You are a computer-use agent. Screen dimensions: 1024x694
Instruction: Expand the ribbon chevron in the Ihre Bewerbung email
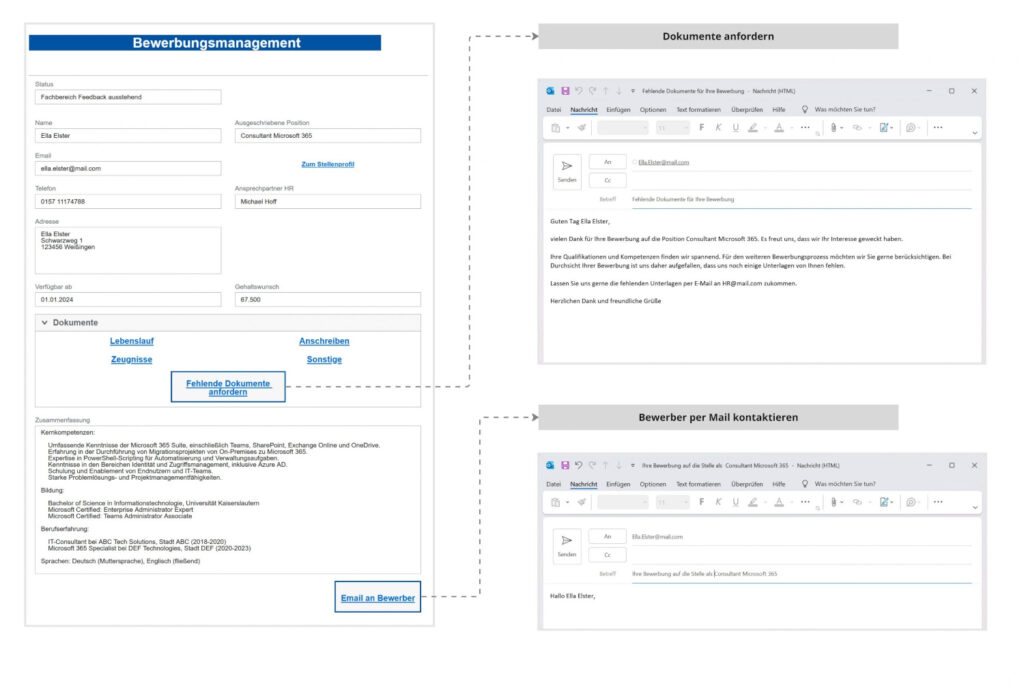click(975, 508)
